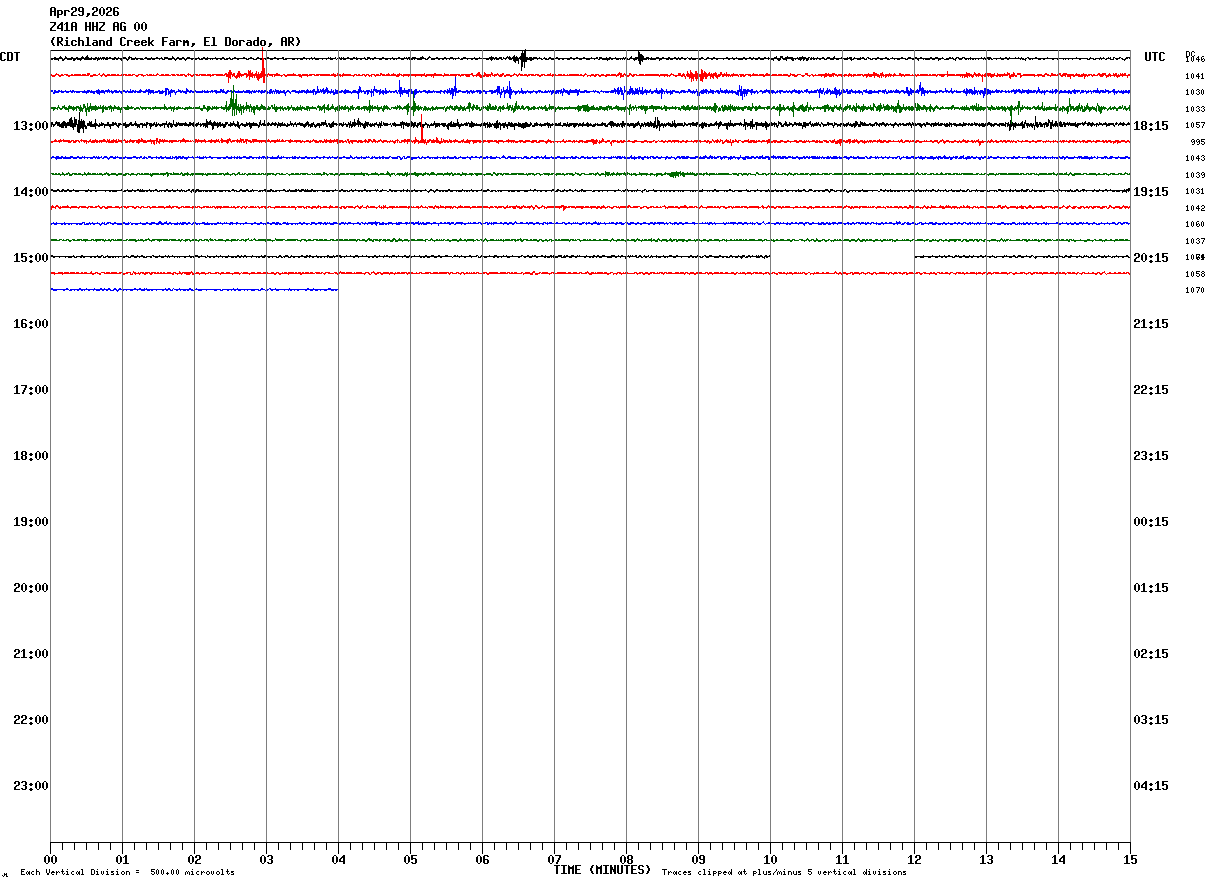
Task: Click the DC offset value '1031'
Action: [1195, 191]
